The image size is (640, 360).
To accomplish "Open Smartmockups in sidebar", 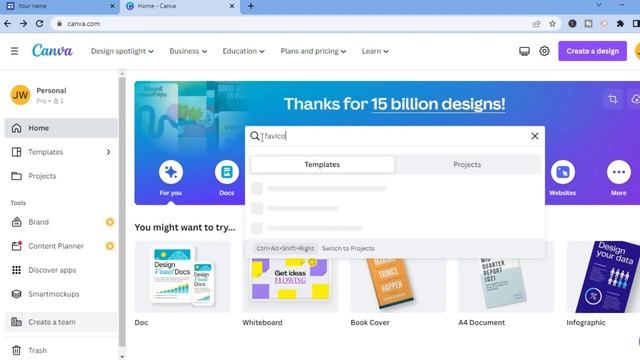I will pyautogui.click(x=61, y=294).
